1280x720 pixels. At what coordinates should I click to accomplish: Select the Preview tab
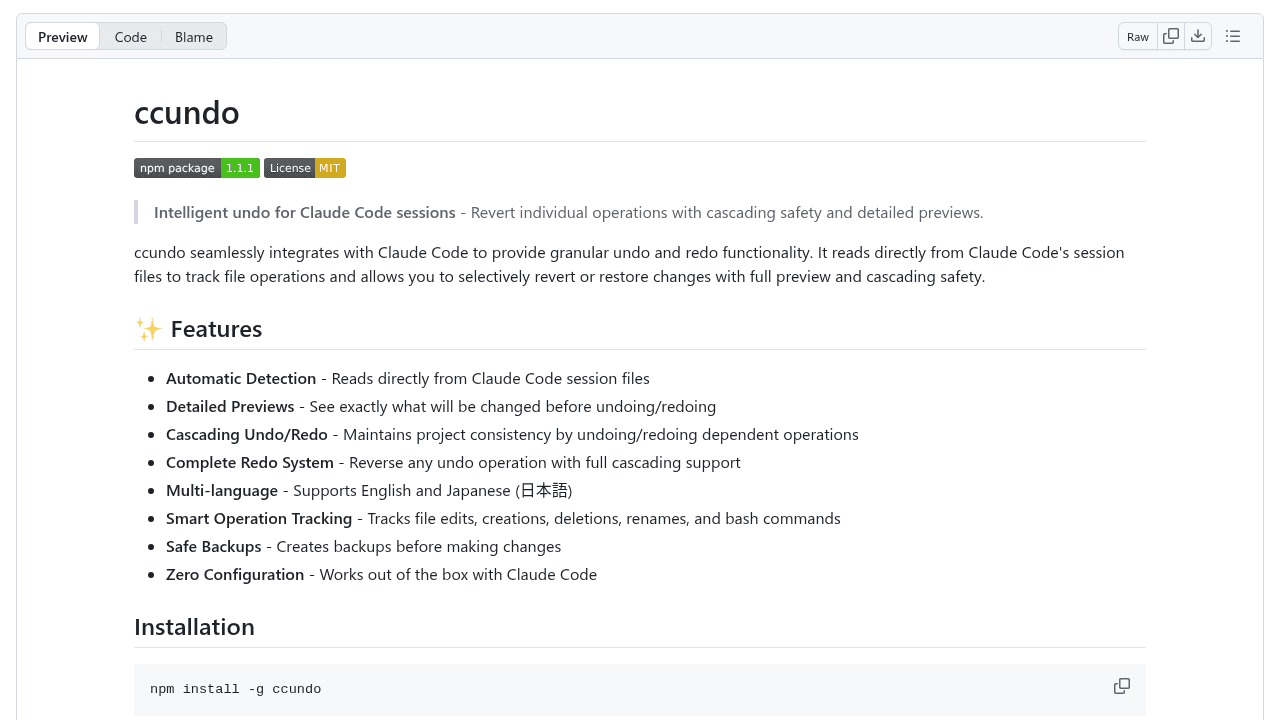click(x=62, y=37)
